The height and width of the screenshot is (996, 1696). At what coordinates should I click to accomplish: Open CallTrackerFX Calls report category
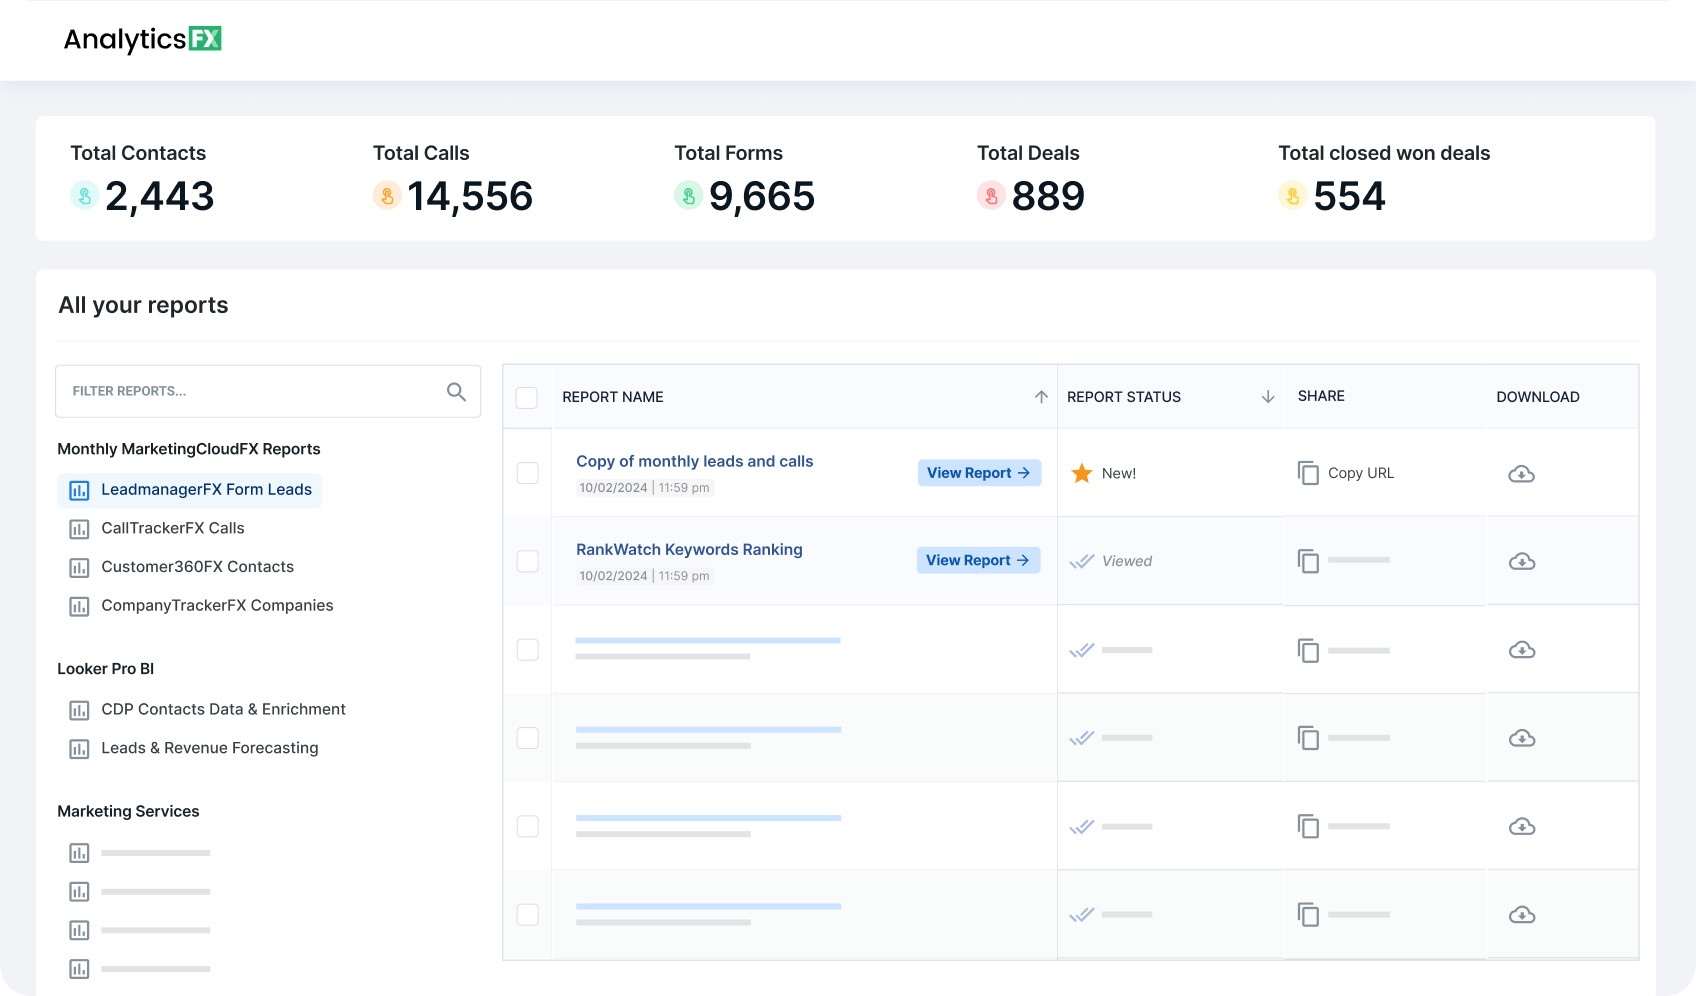pos(172,528)
